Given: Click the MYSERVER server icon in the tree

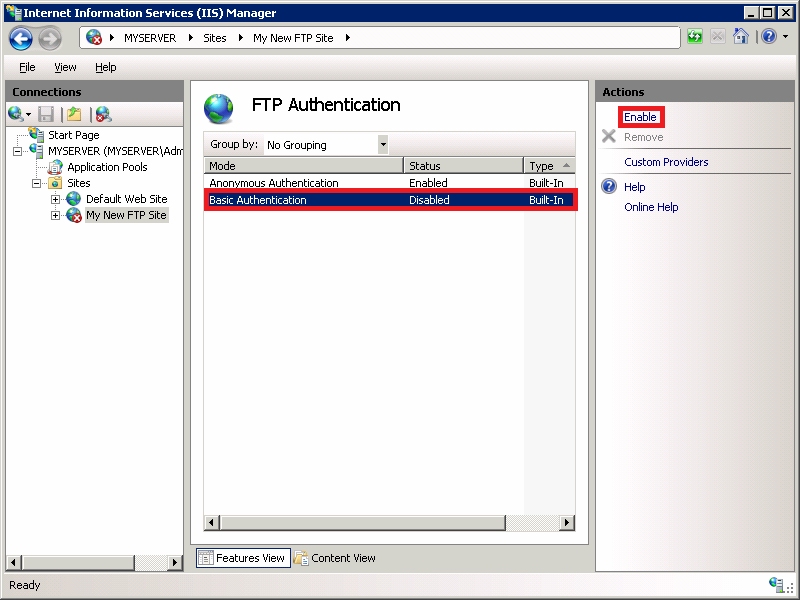Looking at the screenshot, I should click(37, 151).
